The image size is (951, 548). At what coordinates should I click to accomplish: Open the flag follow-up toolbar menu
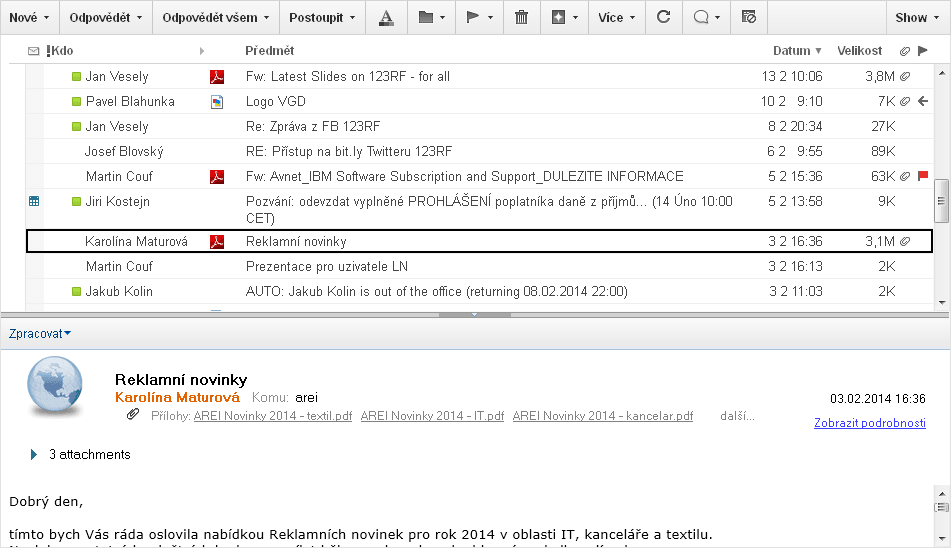click(479, 17)
